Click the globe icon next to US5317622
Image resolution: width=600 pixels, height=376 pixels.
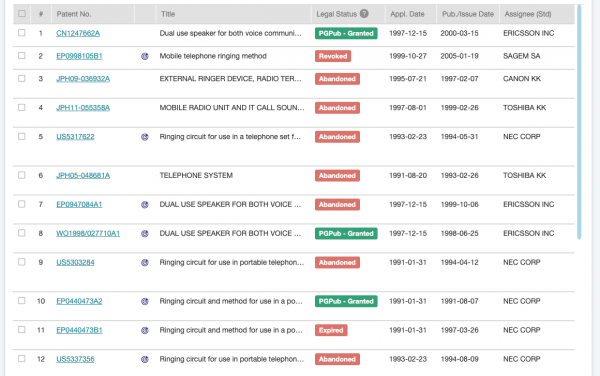(x=145, y=137)
